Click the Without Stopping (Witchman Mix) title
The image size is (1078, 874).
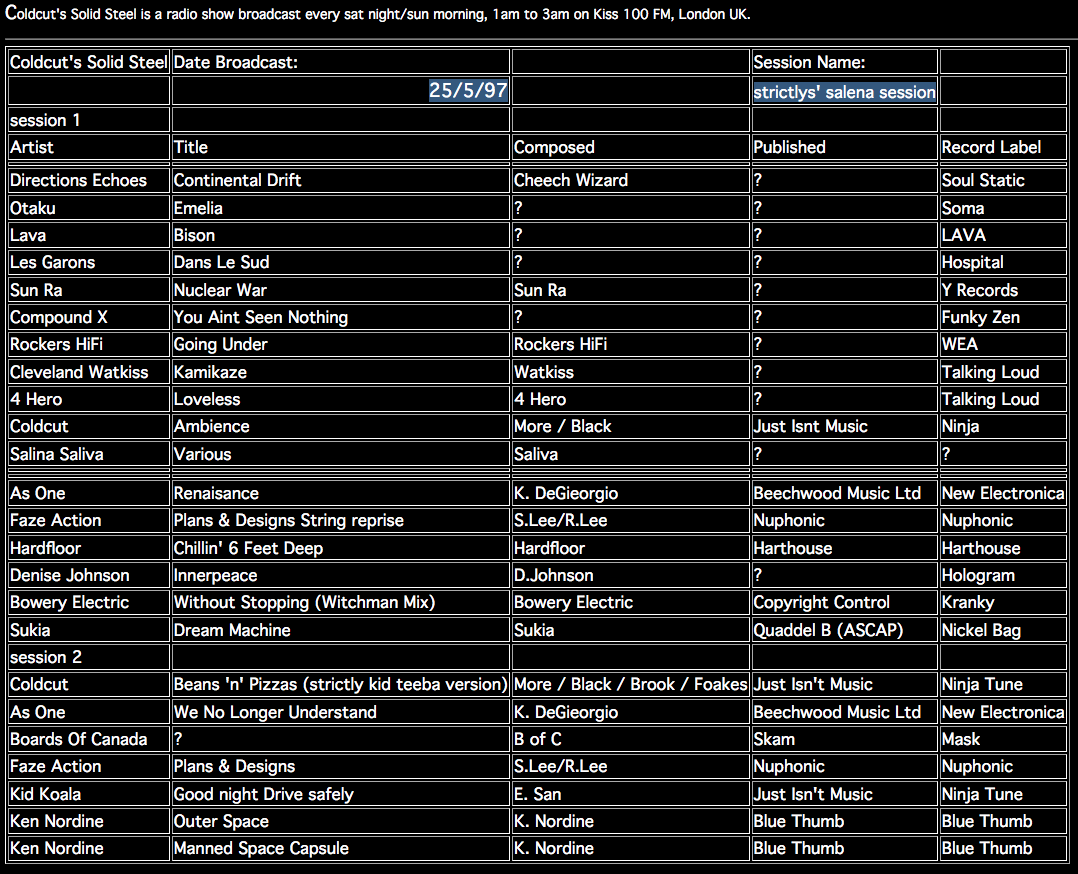(x=304, y=602)
